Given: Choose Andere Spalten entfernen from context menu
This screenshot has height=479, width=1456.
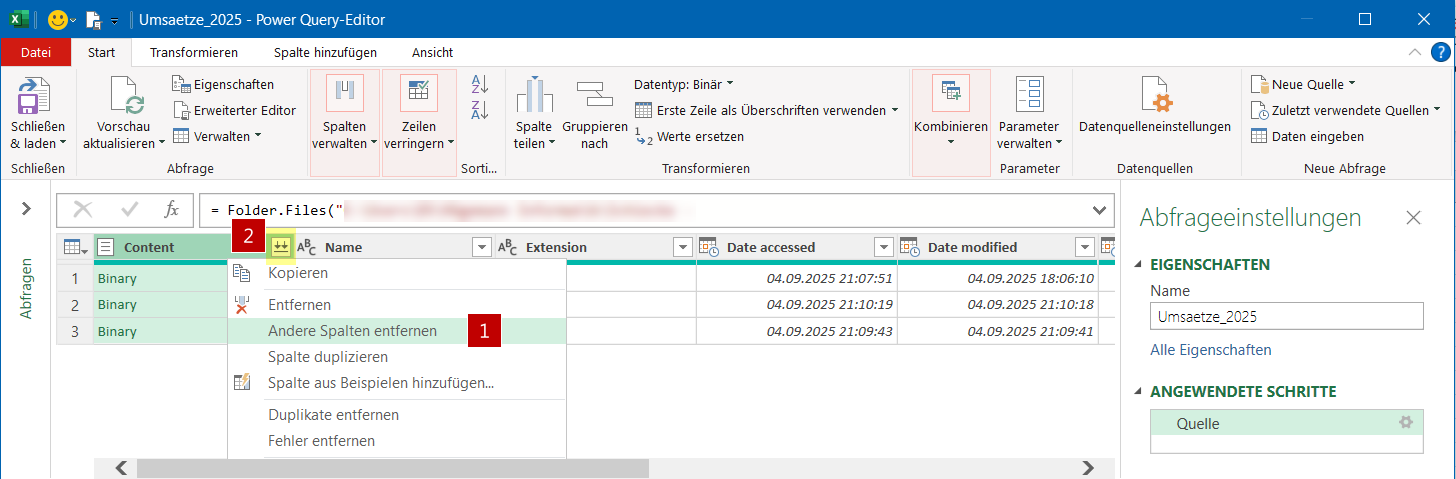Looking at the screenshot, I should tap(352, 331).
